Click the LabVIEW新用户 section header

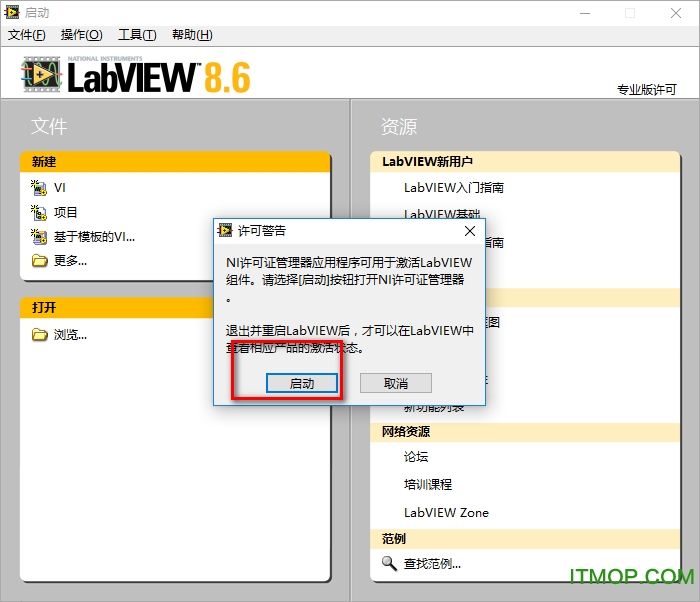coord(525,162)
